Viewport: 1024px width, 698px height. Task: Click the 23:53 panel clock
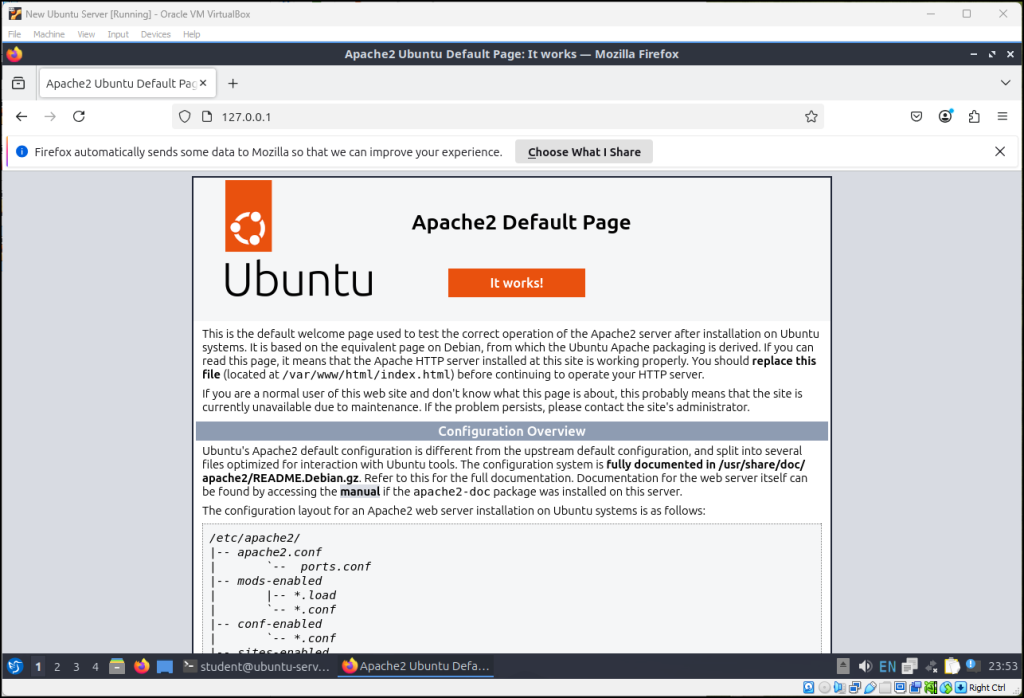(1002, 666)
